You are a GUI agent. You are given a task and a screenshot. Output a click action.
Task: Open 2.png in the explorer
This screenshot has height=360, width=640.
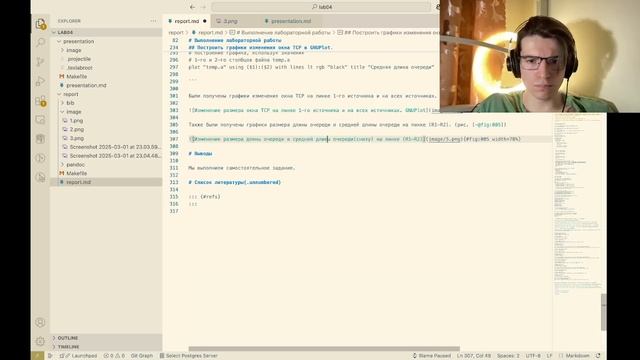pos(76,129)
